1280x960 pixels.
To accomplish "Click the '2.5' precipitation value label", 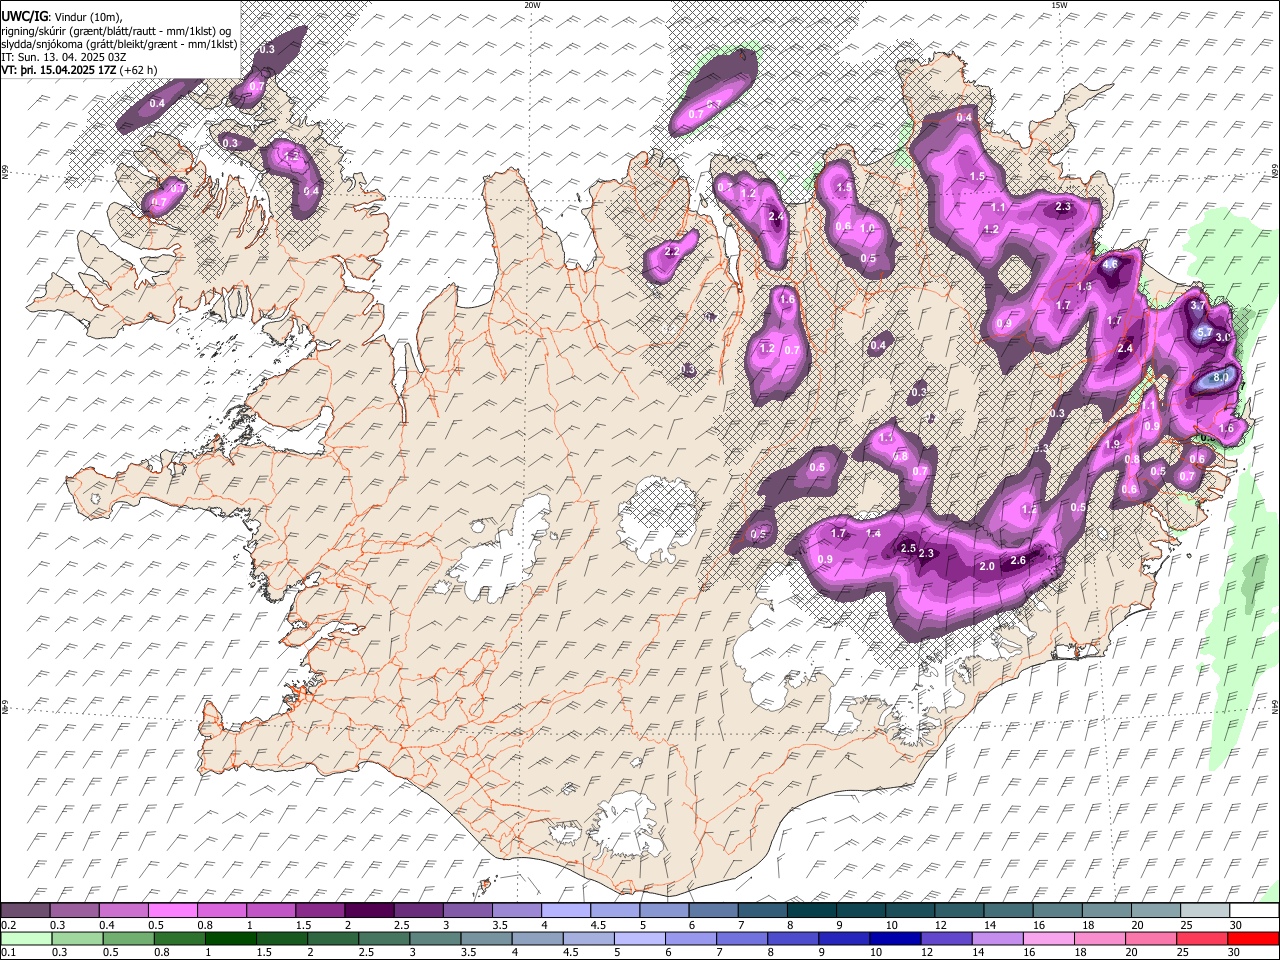I will 908,549.
